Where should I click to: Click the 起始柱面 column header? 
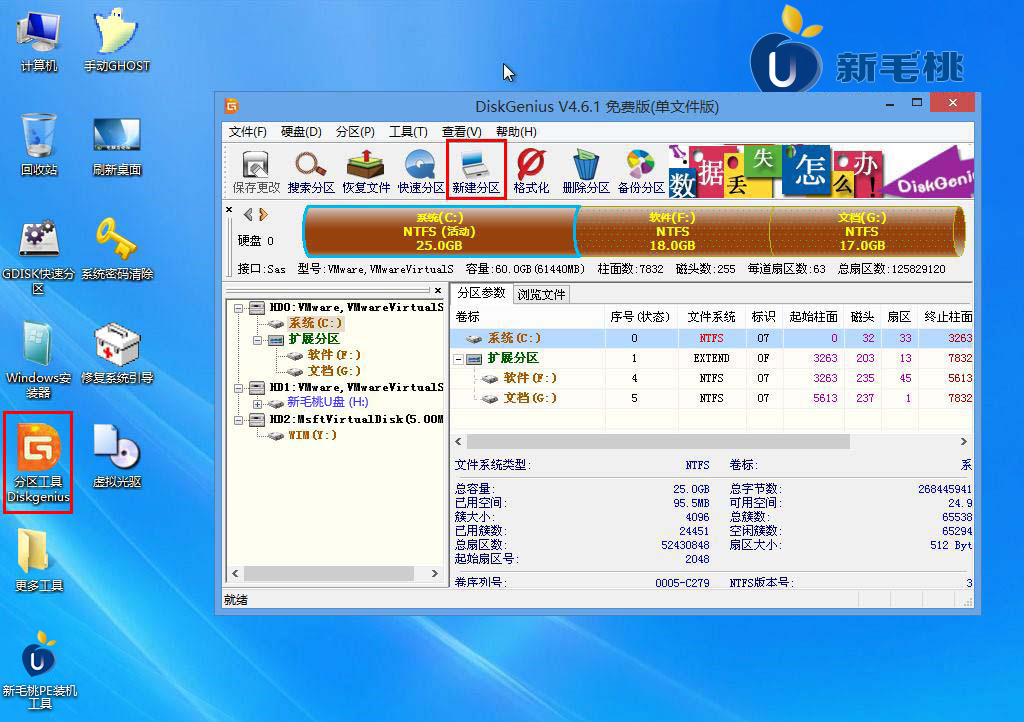click(813, 317)
